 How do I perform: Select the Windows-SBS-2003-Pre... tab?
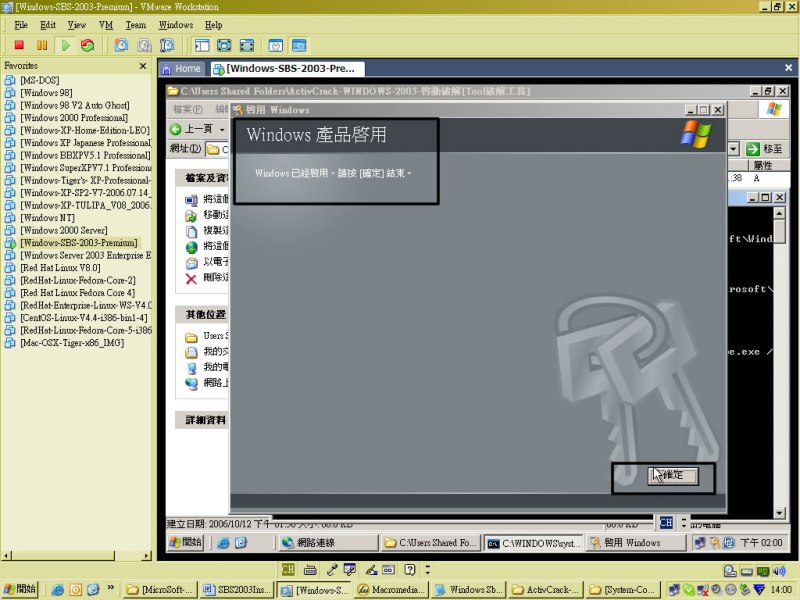[x=287, y=68]
